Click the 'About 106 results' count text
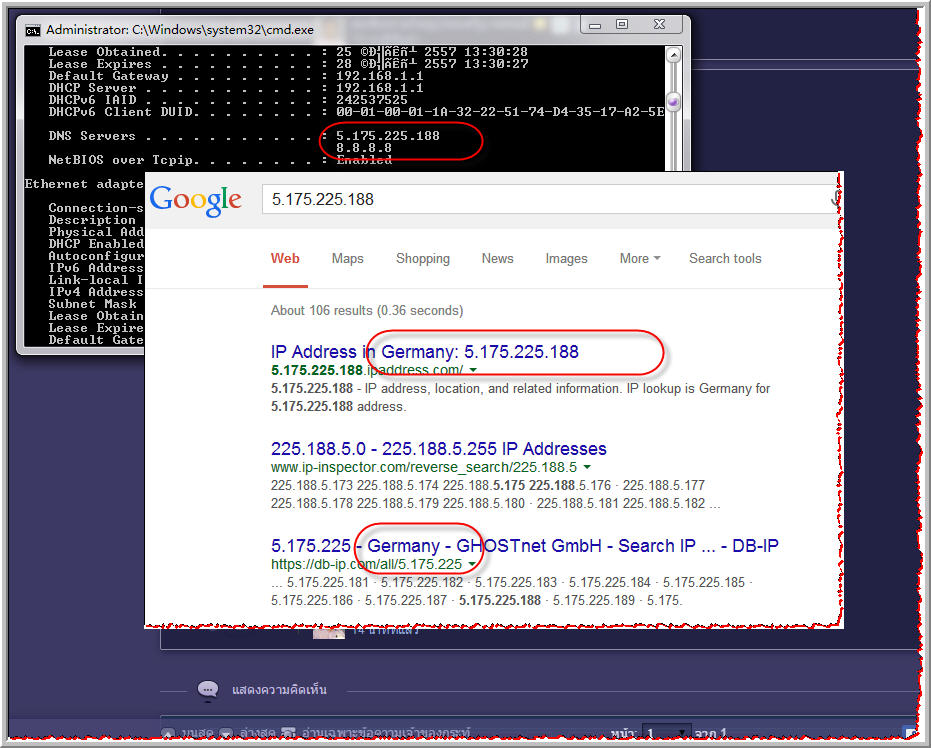This screenshot has height=748, width=931. pyautogui.click(x=366, y=310)
